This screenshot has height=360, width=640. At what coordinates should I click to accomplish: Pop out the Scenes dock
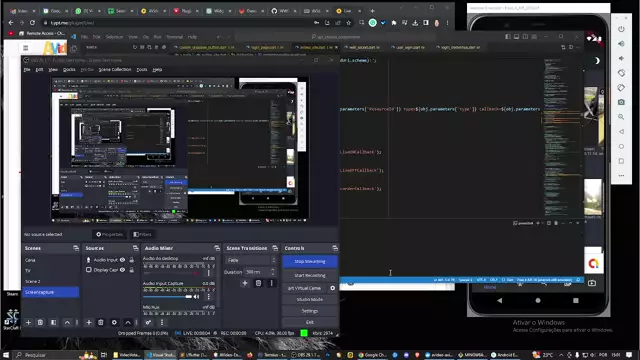[x=76, y=248]
